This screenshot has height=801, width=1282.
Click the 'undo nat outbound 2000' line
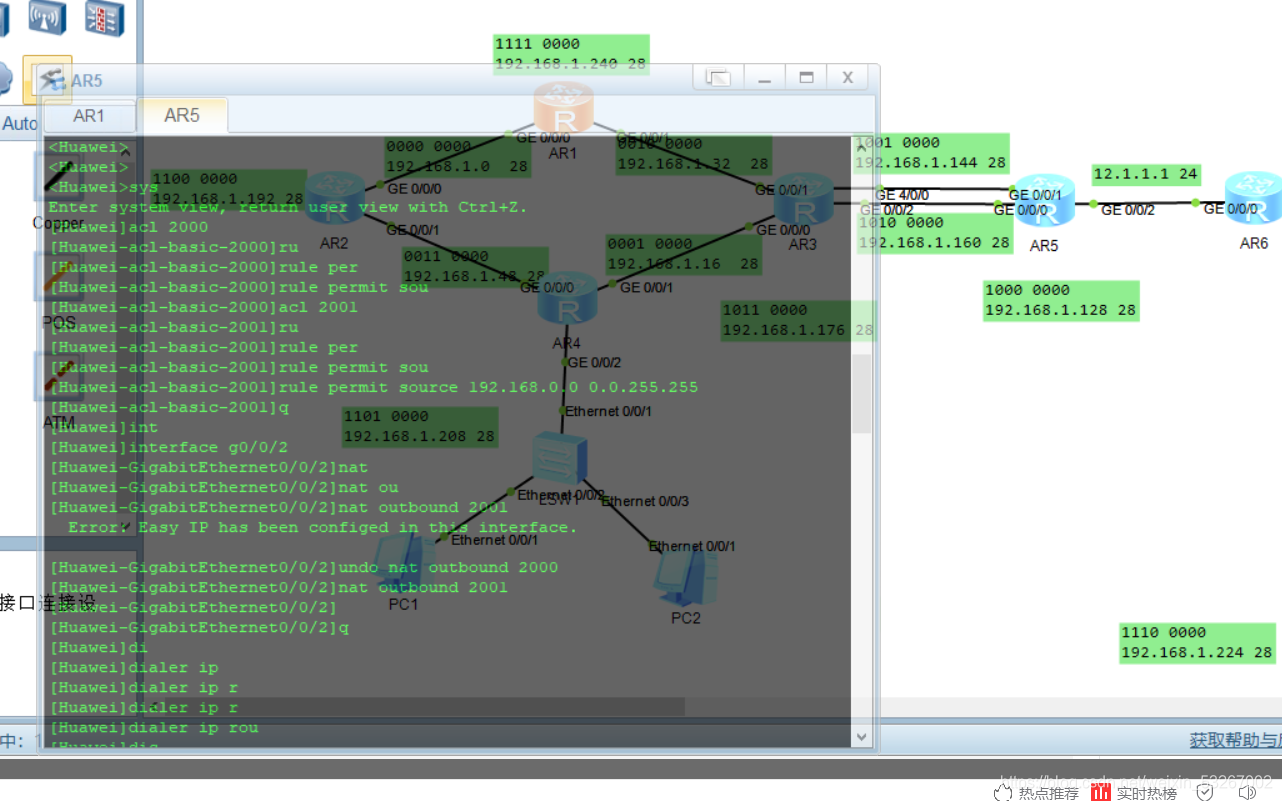click(x=304, y=567)
